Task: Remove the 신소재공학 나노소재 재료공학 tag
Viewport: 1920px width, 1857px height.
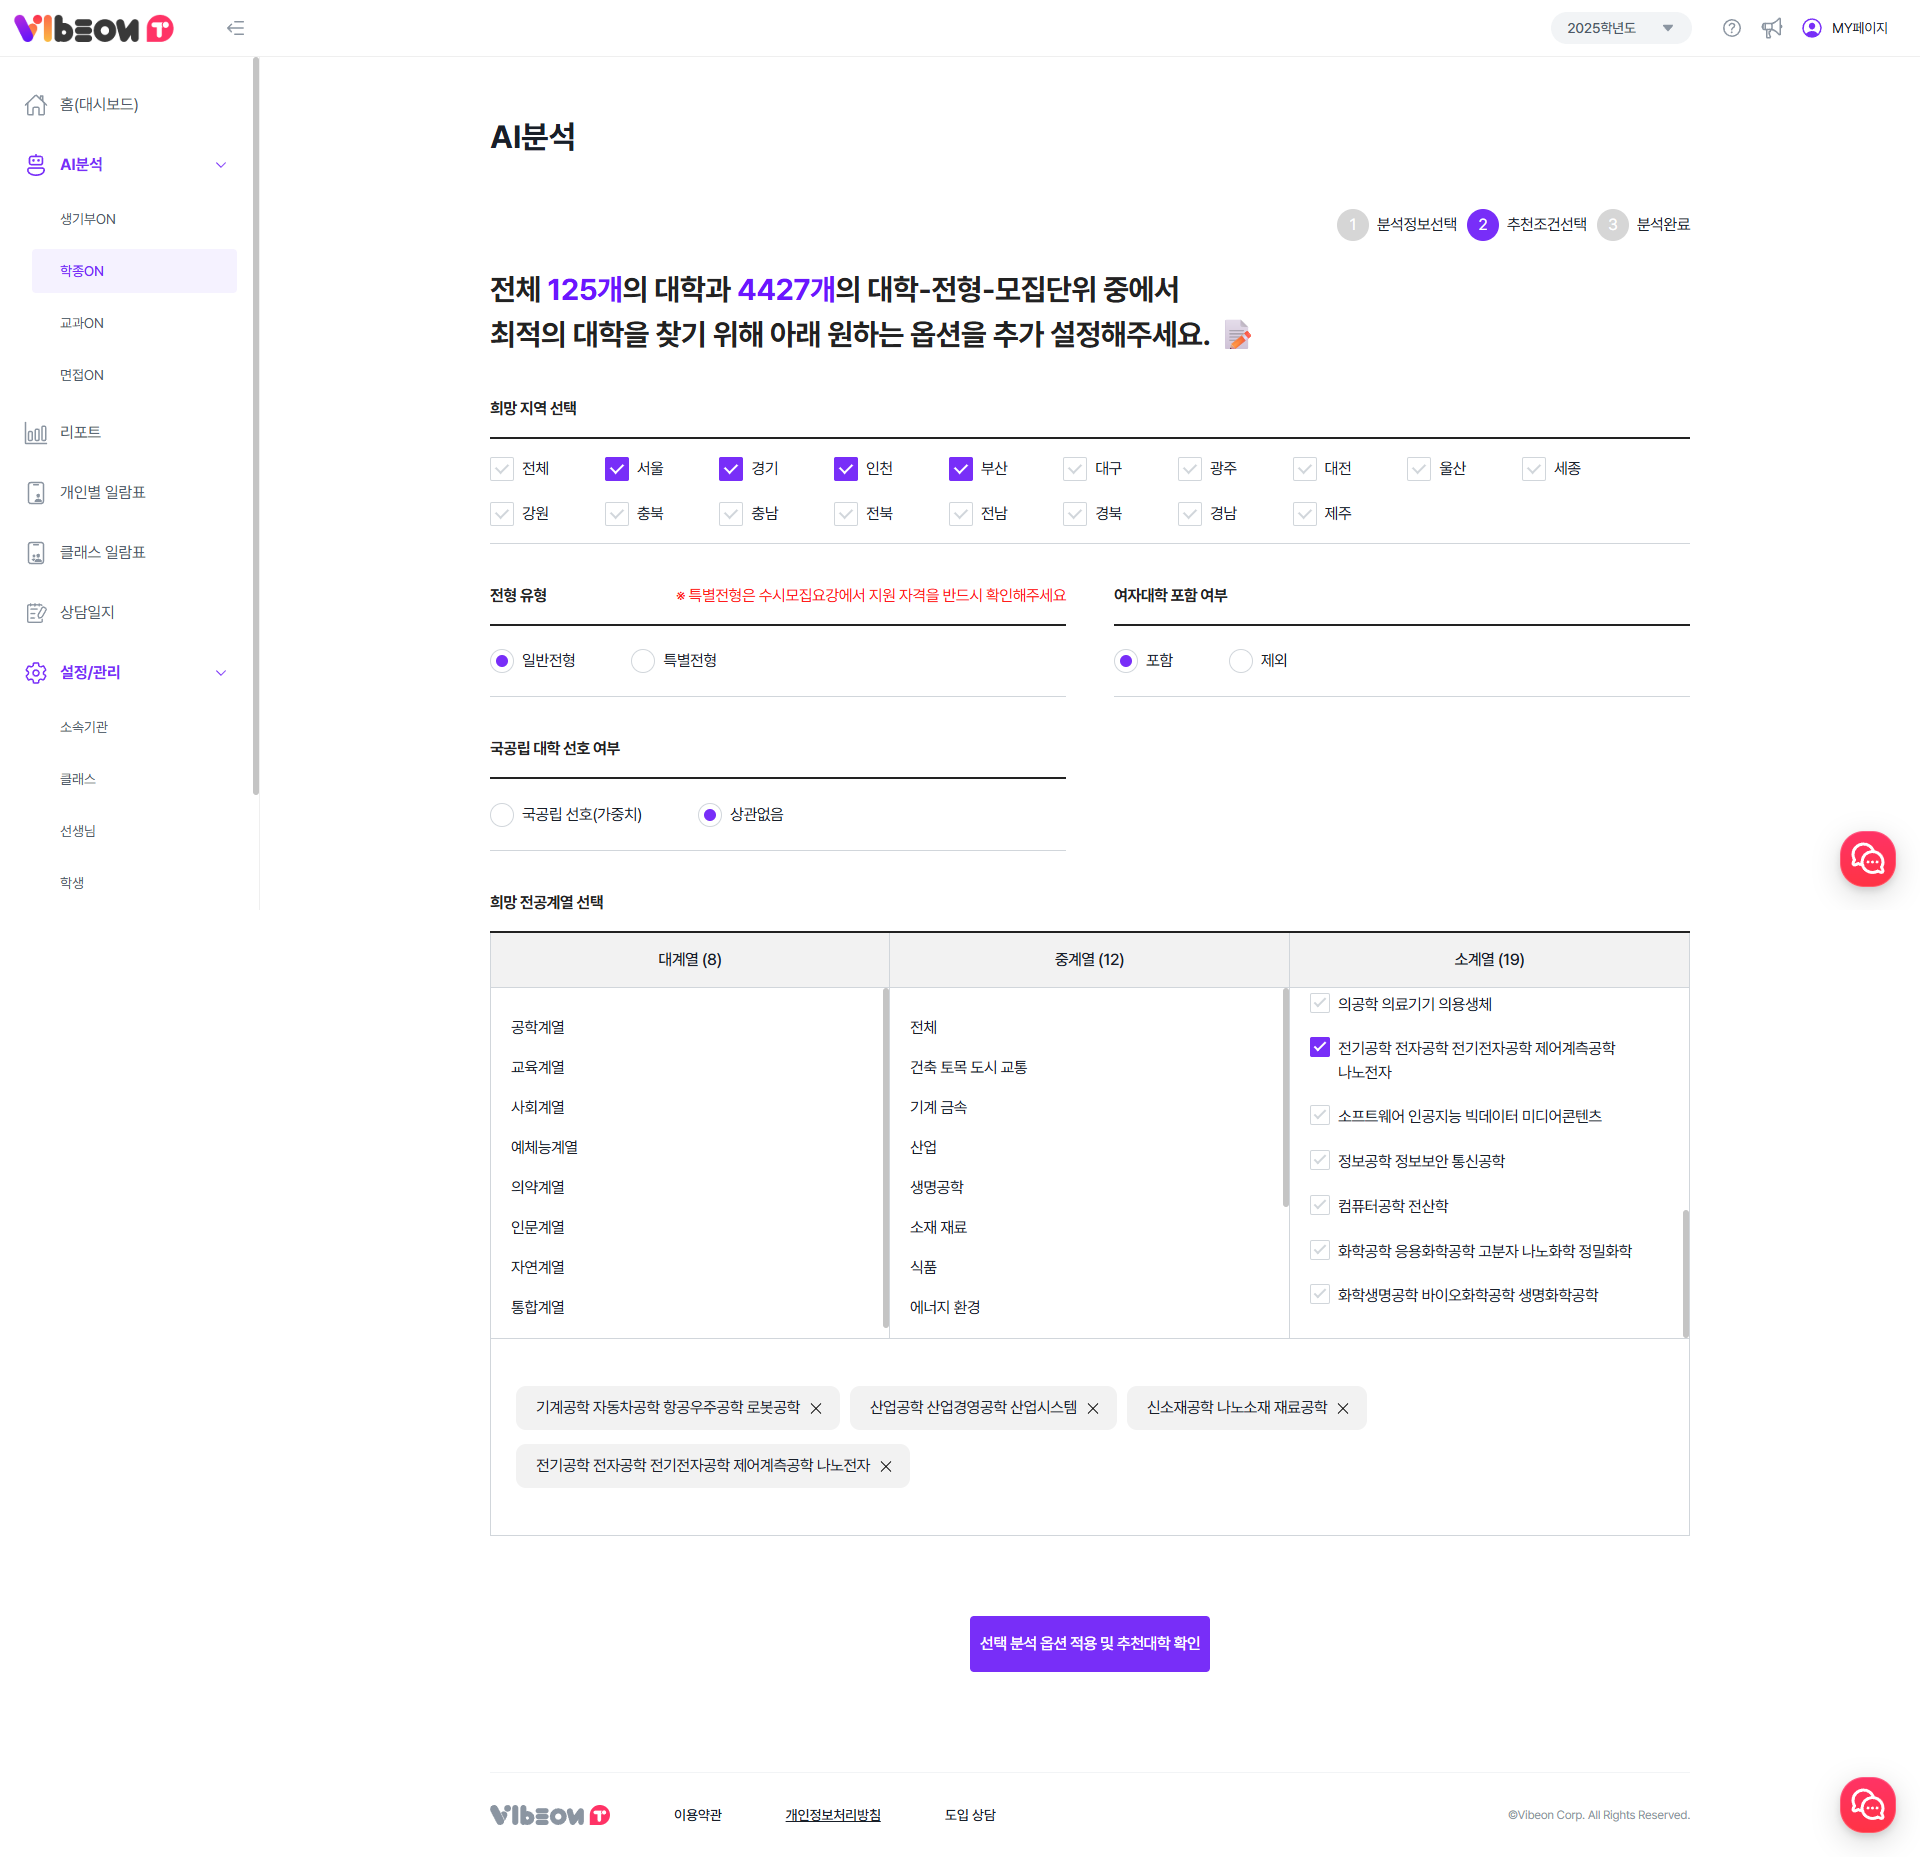Action: (x=1343, y=1408)
